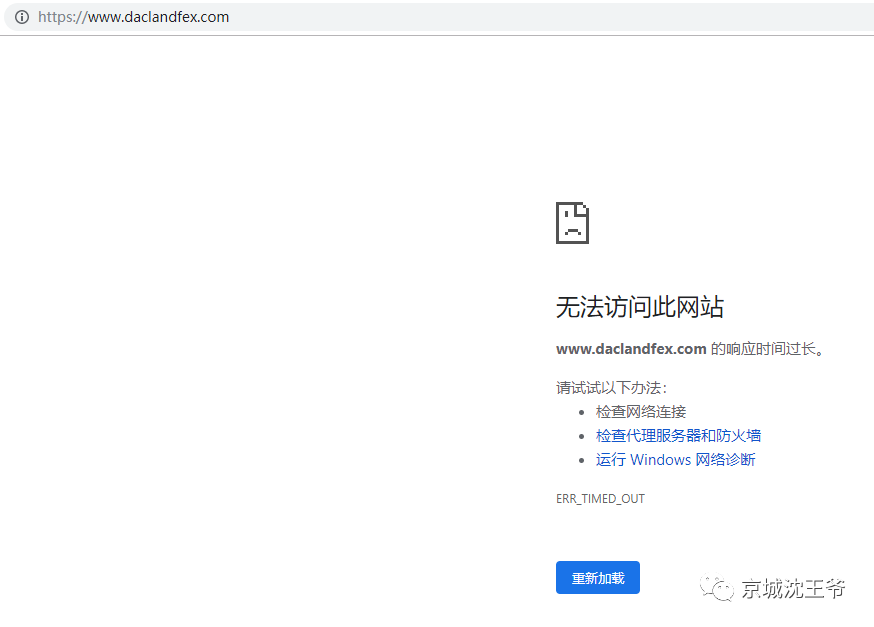Click the ERR_TIMED_OUT error code
874x627 pixels.
coord(600,498)
